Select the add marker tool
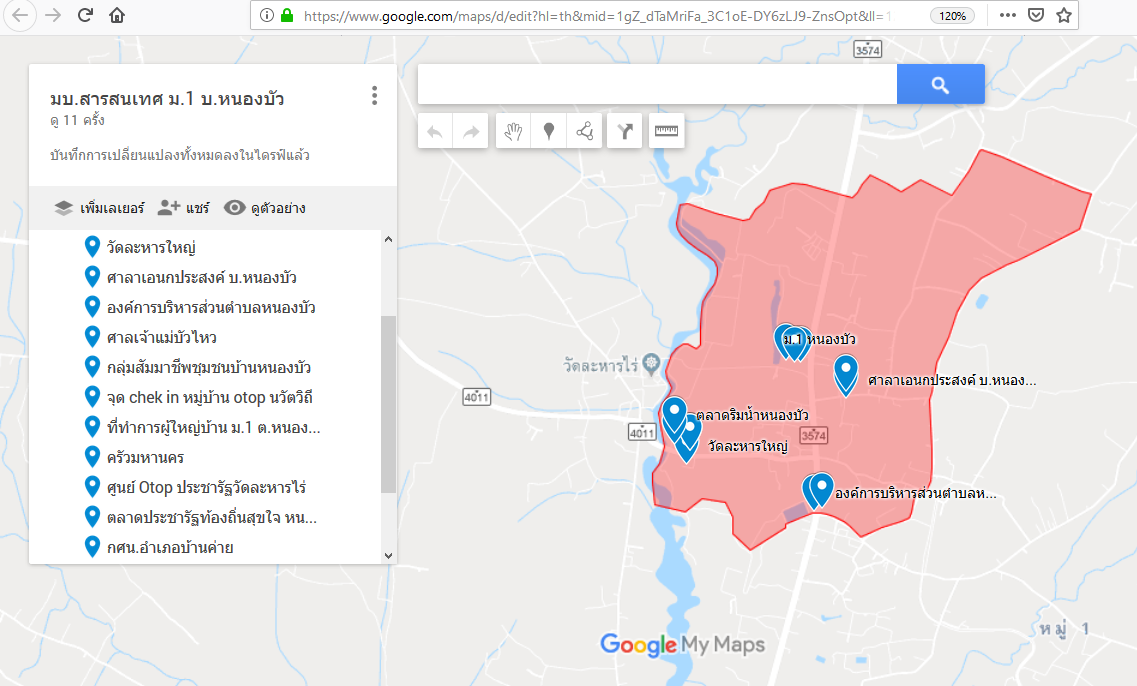Image resolution: width=1137 pixels, height=686 pixels. coord(549,132)
